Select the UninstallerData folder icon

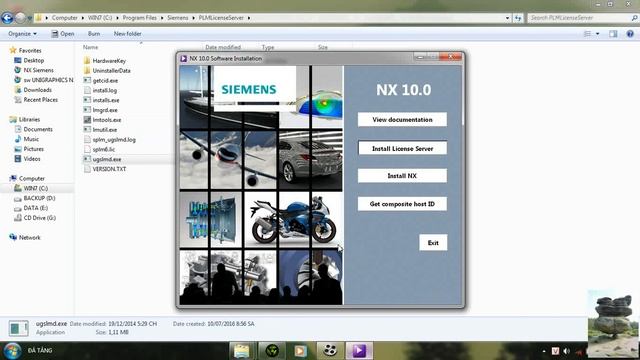(x=87, y=70)
